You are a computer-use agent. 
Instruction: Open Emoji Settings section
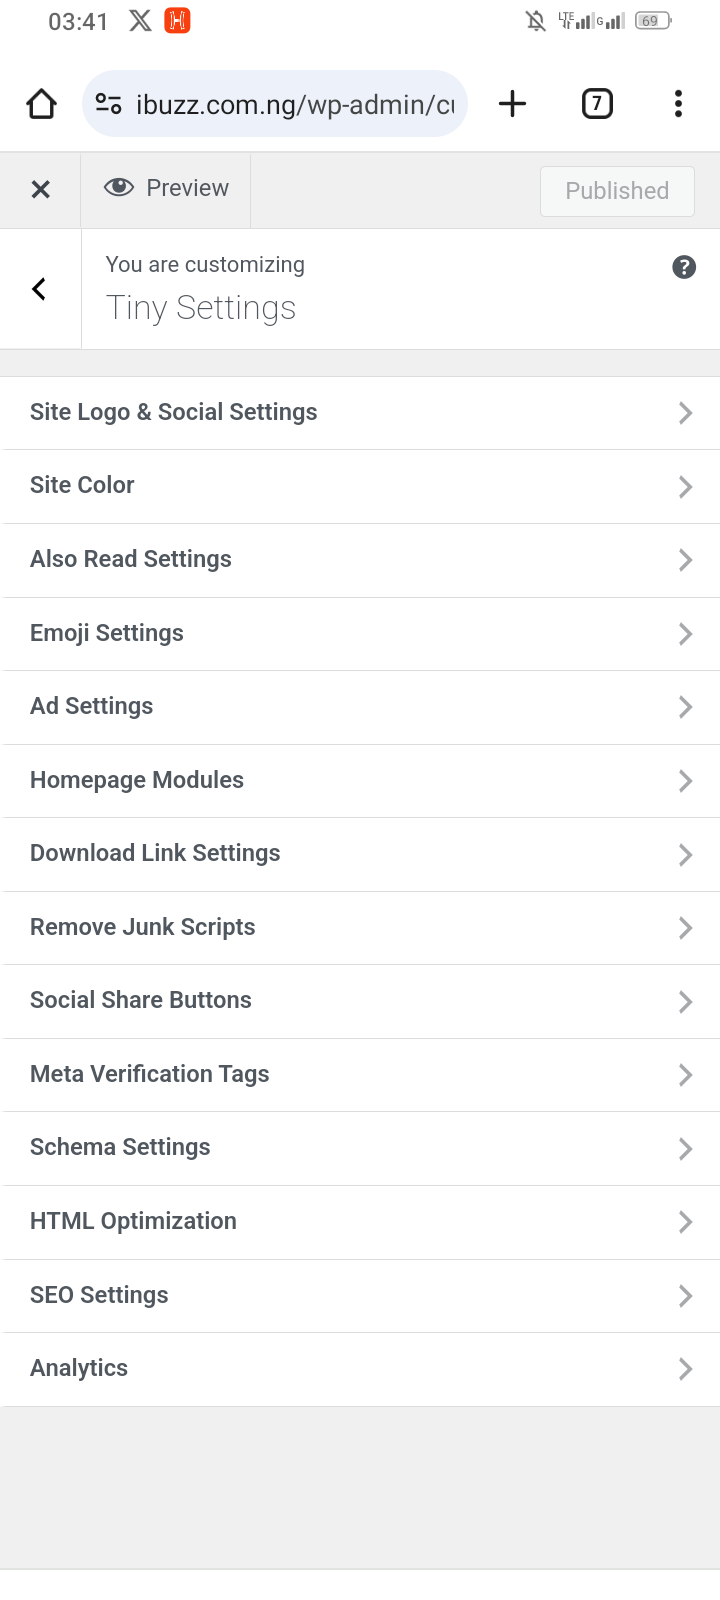pyautogui.click(x=360, y=634)
